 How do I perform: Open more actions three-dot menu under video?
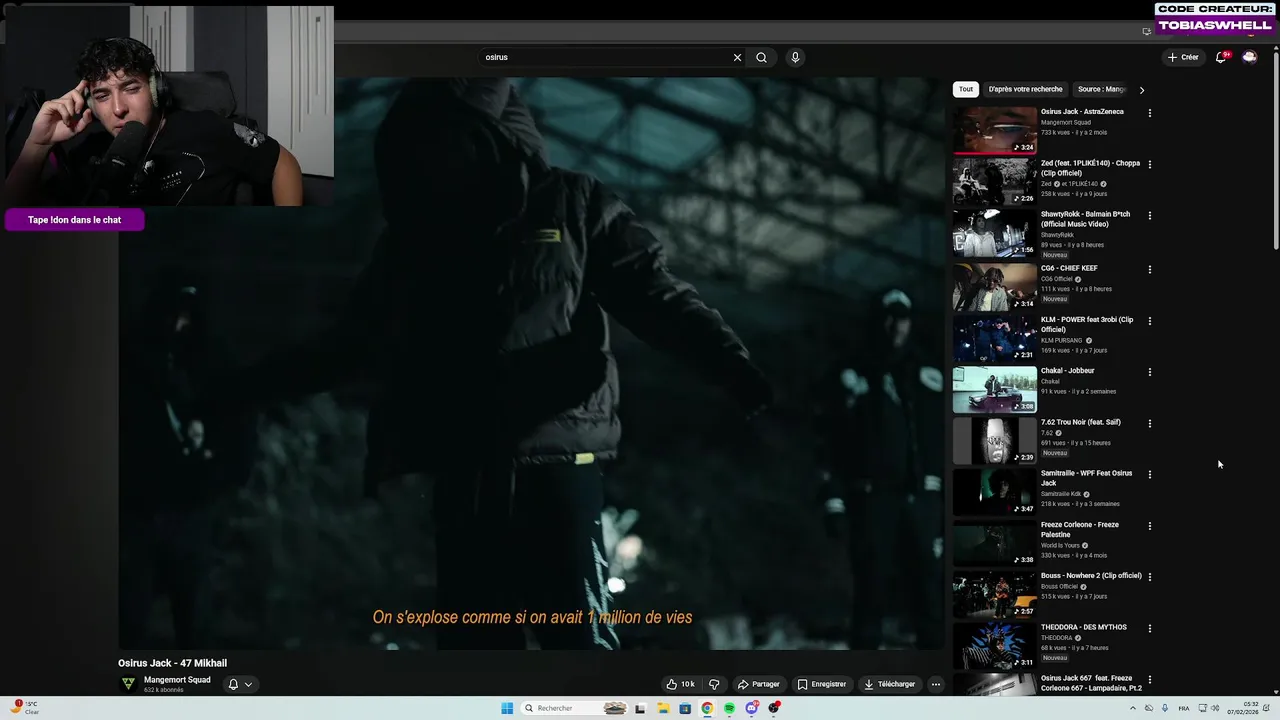[935, 684]
